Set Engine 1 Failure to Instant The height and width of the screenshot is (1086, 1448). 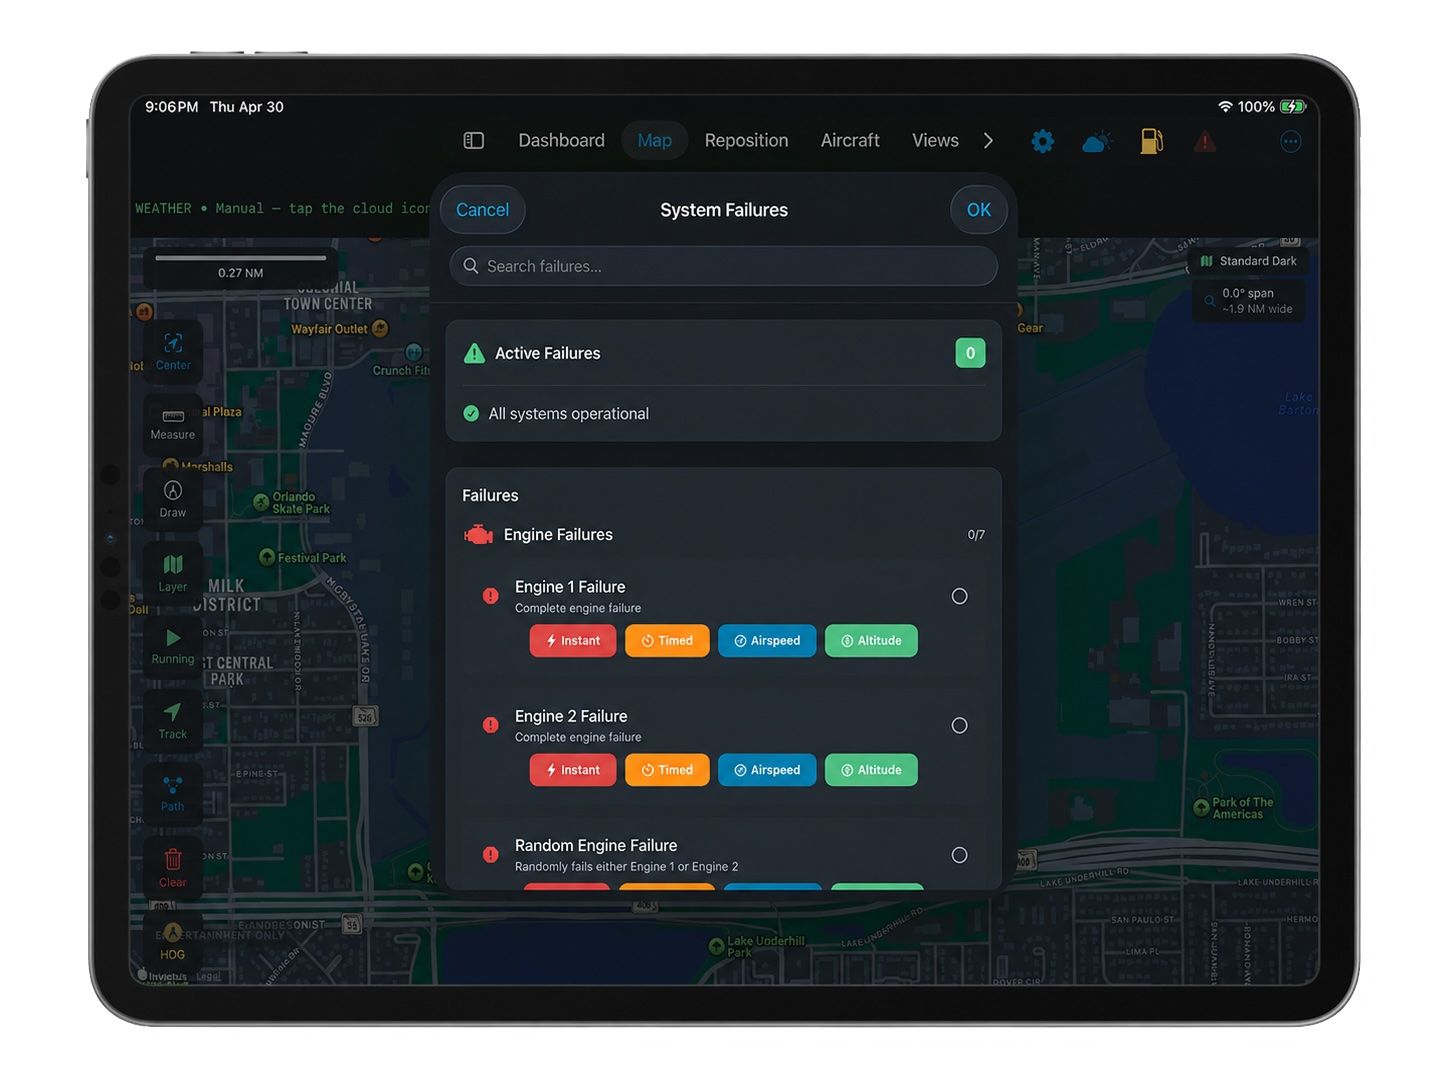(573, 641)
